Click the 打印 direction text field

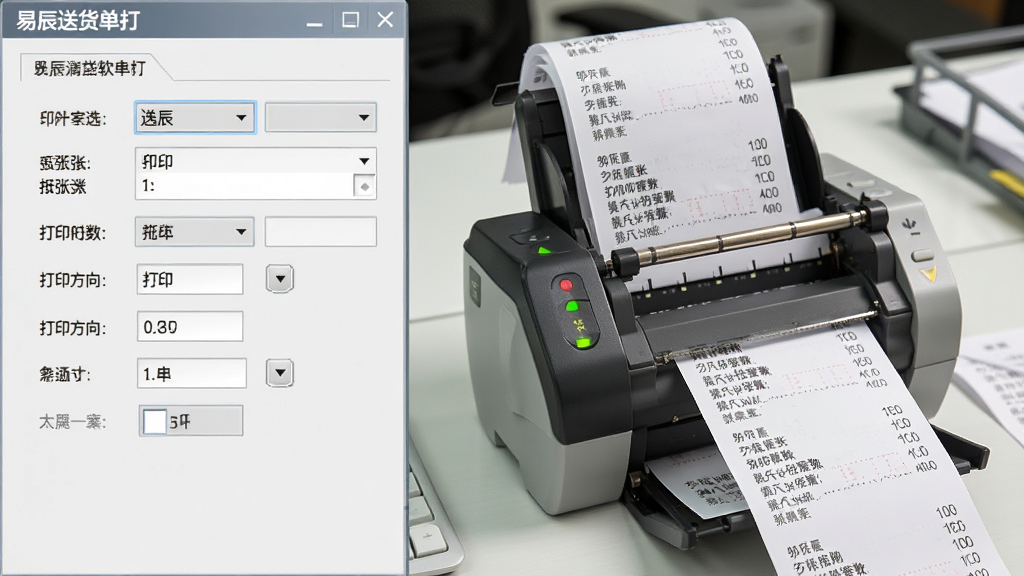(189, 280)
